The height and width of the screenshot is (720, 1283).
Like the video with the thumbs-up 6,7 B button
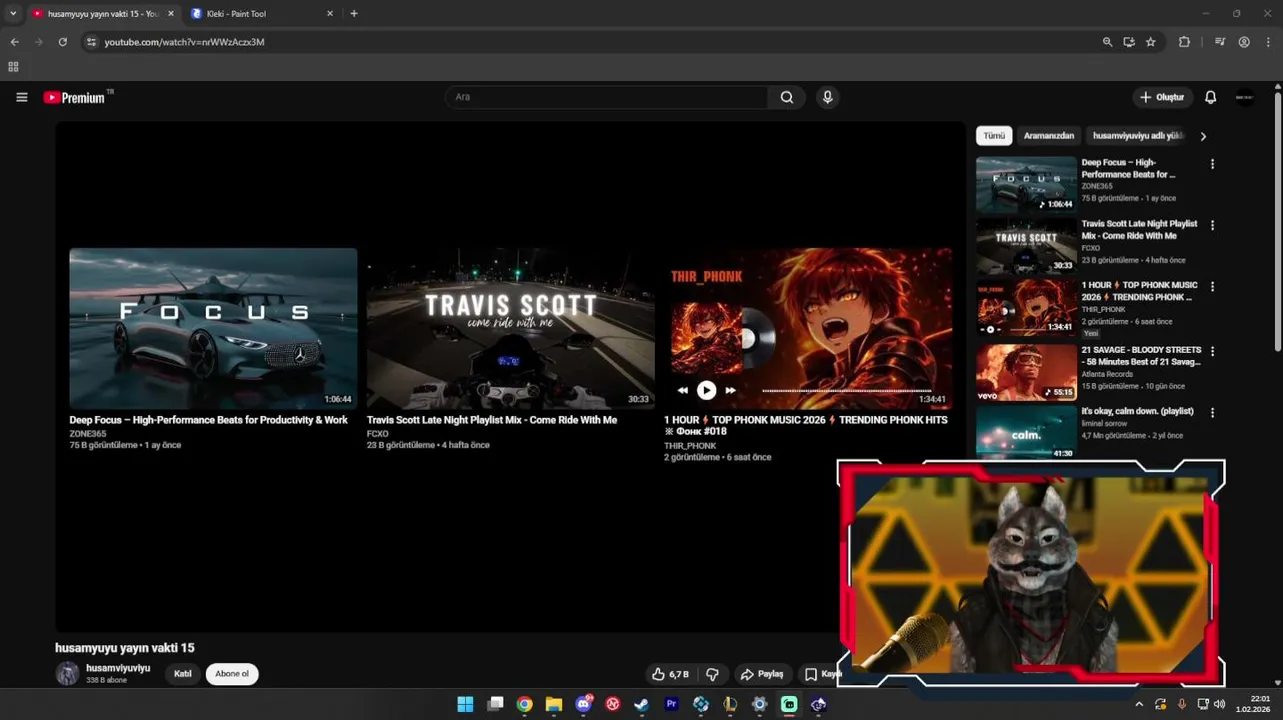670,674
